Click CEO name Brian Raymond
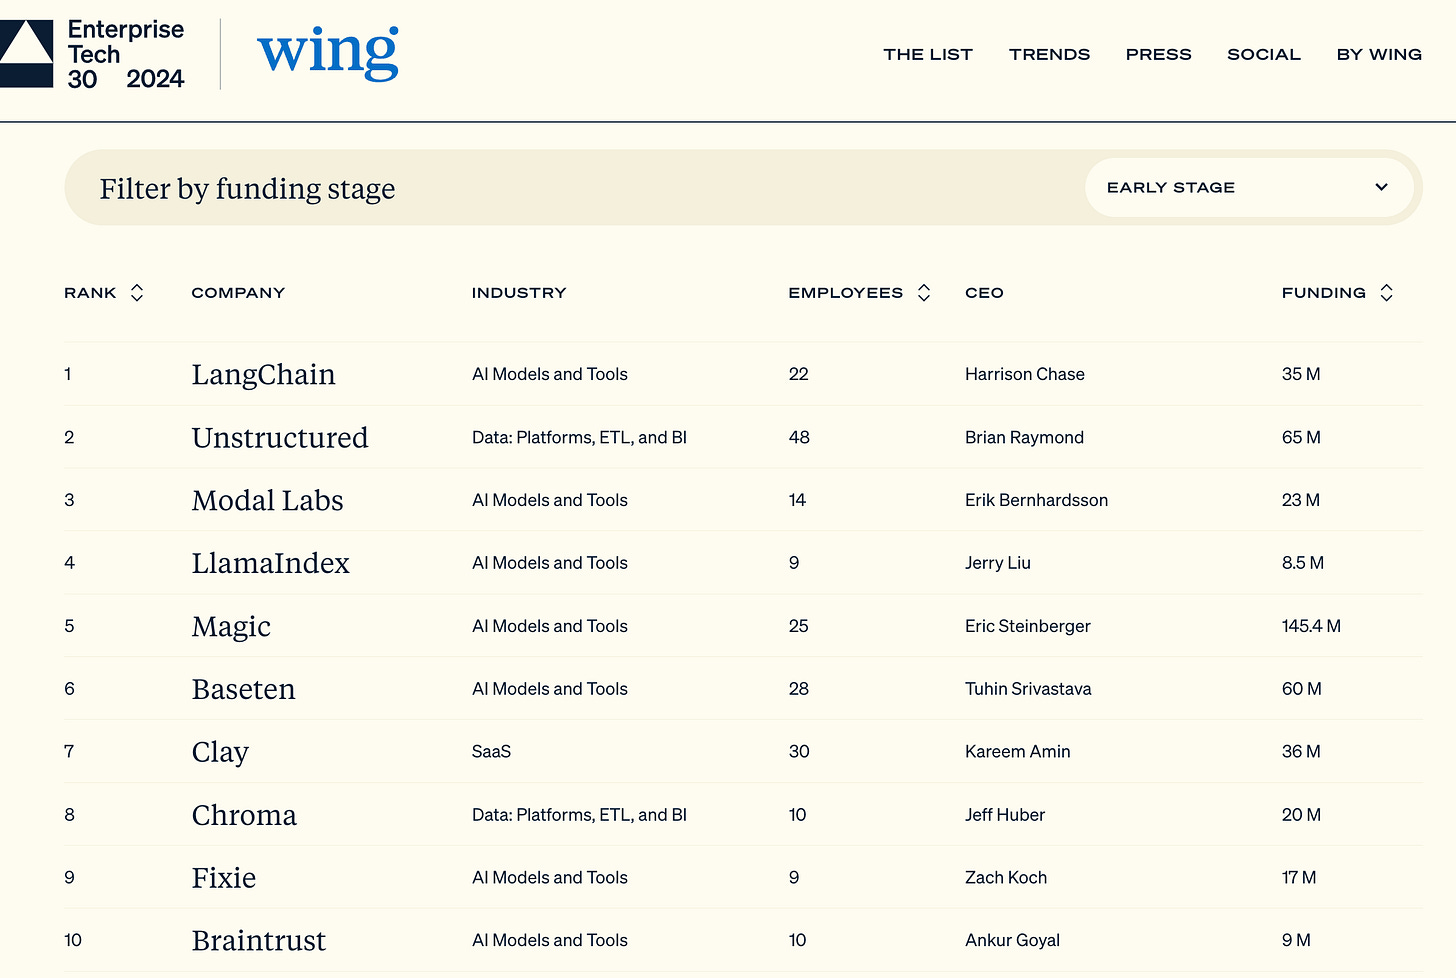 click(x=1024, y=437)
